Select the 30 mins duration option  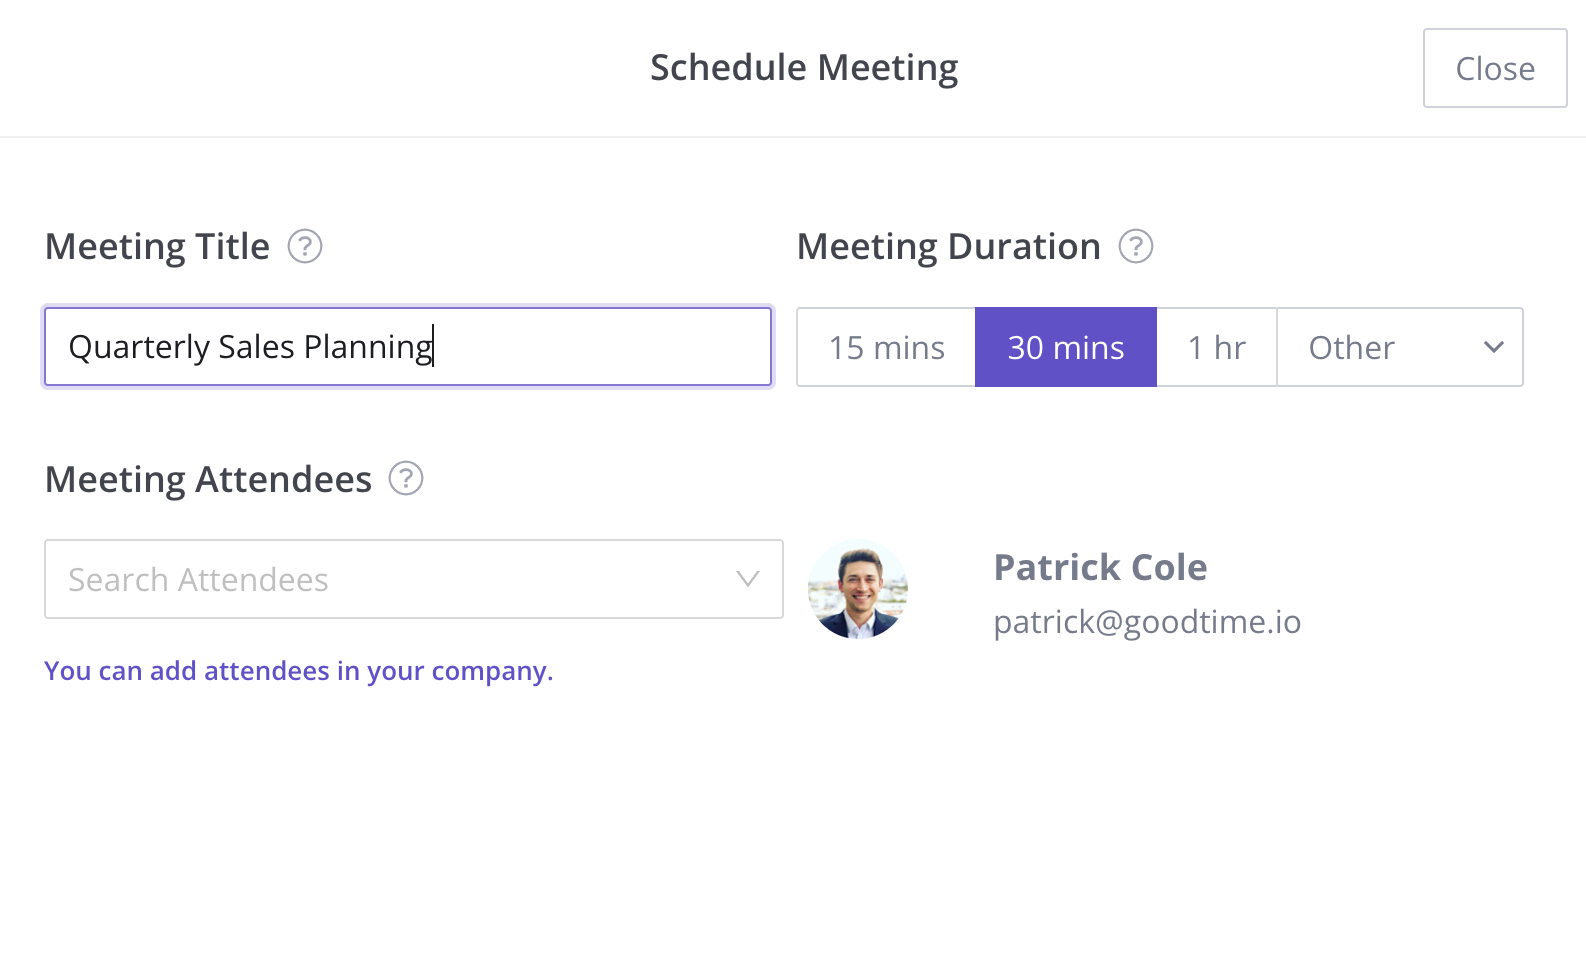coord(1066,347)
